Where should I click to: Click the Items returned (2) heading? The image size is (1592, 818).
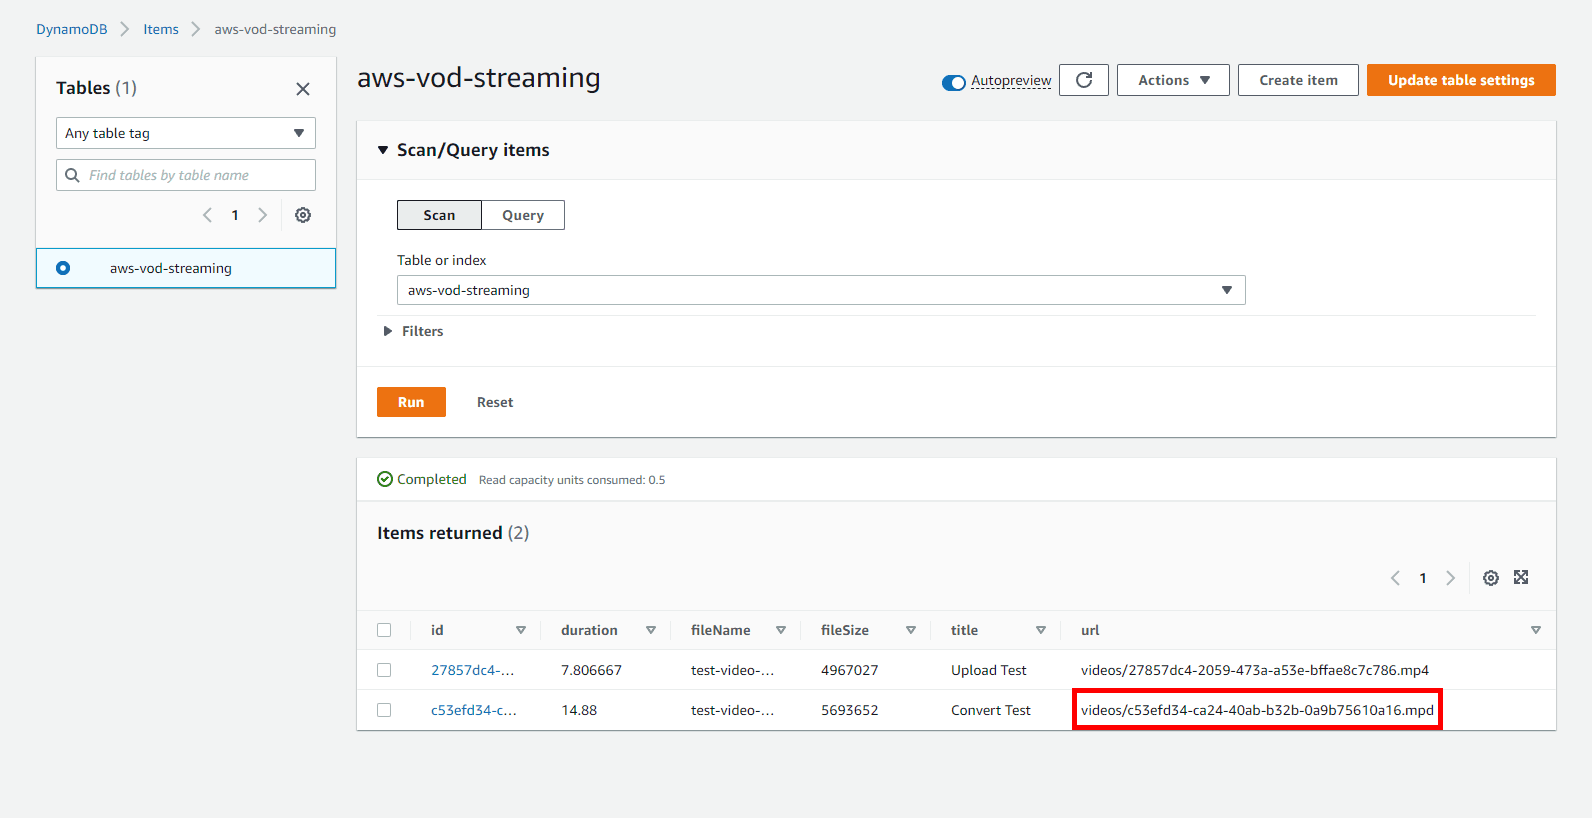[453, 533]
